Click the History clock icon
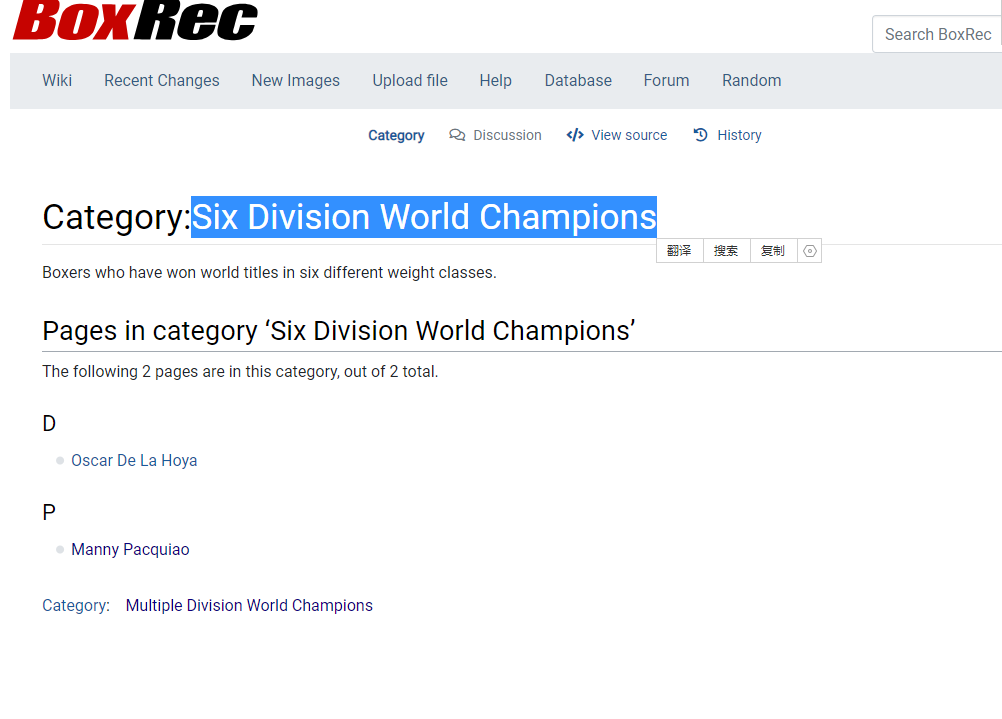 coord(701,135)
